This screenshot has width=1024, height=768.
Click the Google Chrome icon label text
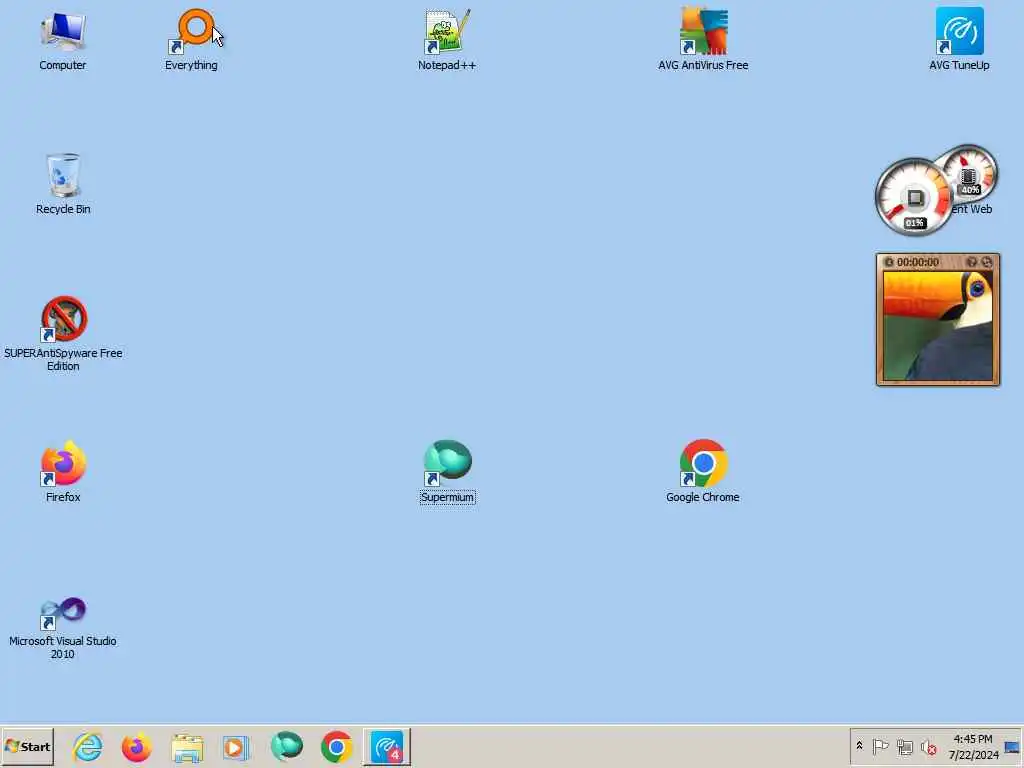(x=703, y=497)
